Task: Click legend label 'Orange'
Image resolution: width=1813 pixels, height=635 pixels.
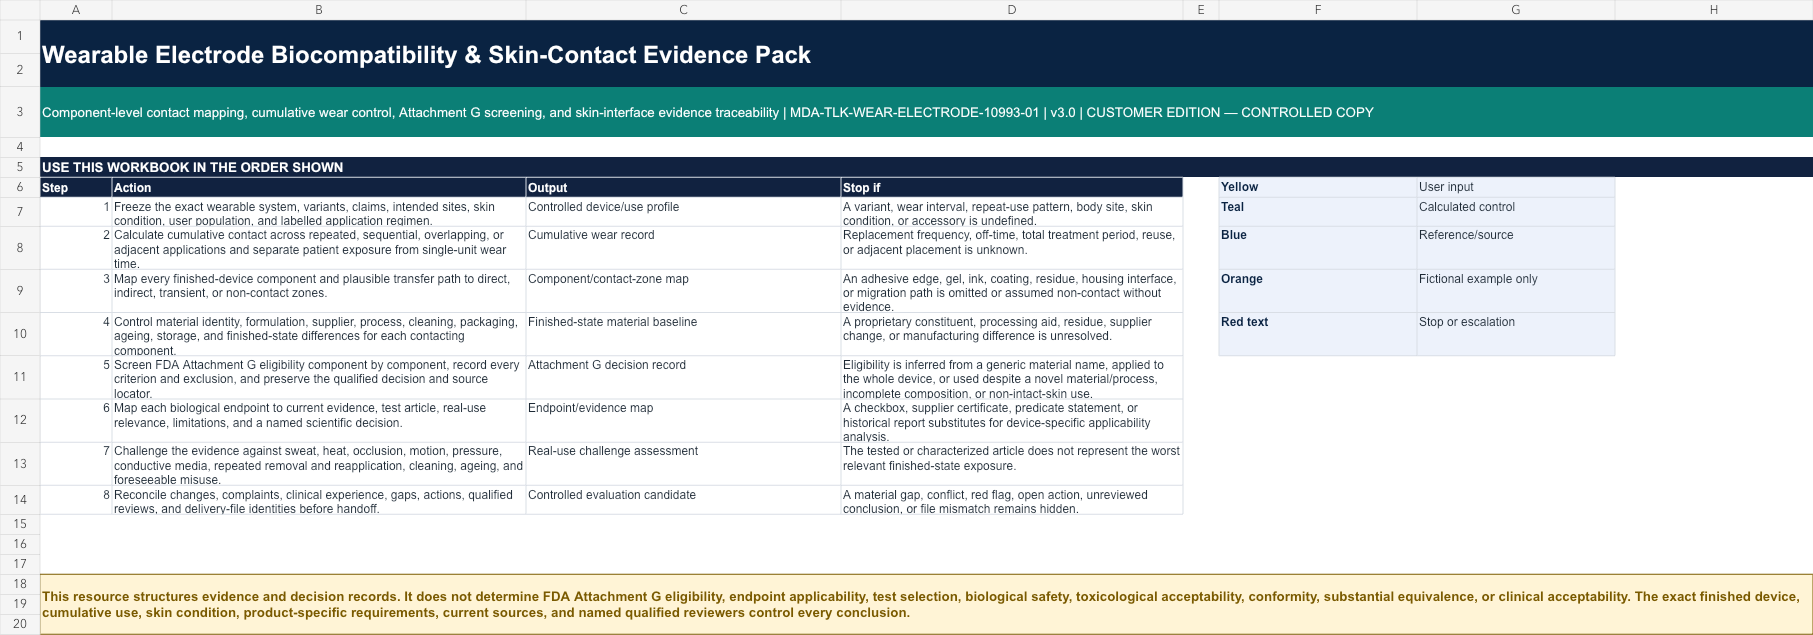Action: coord(1318,291)
